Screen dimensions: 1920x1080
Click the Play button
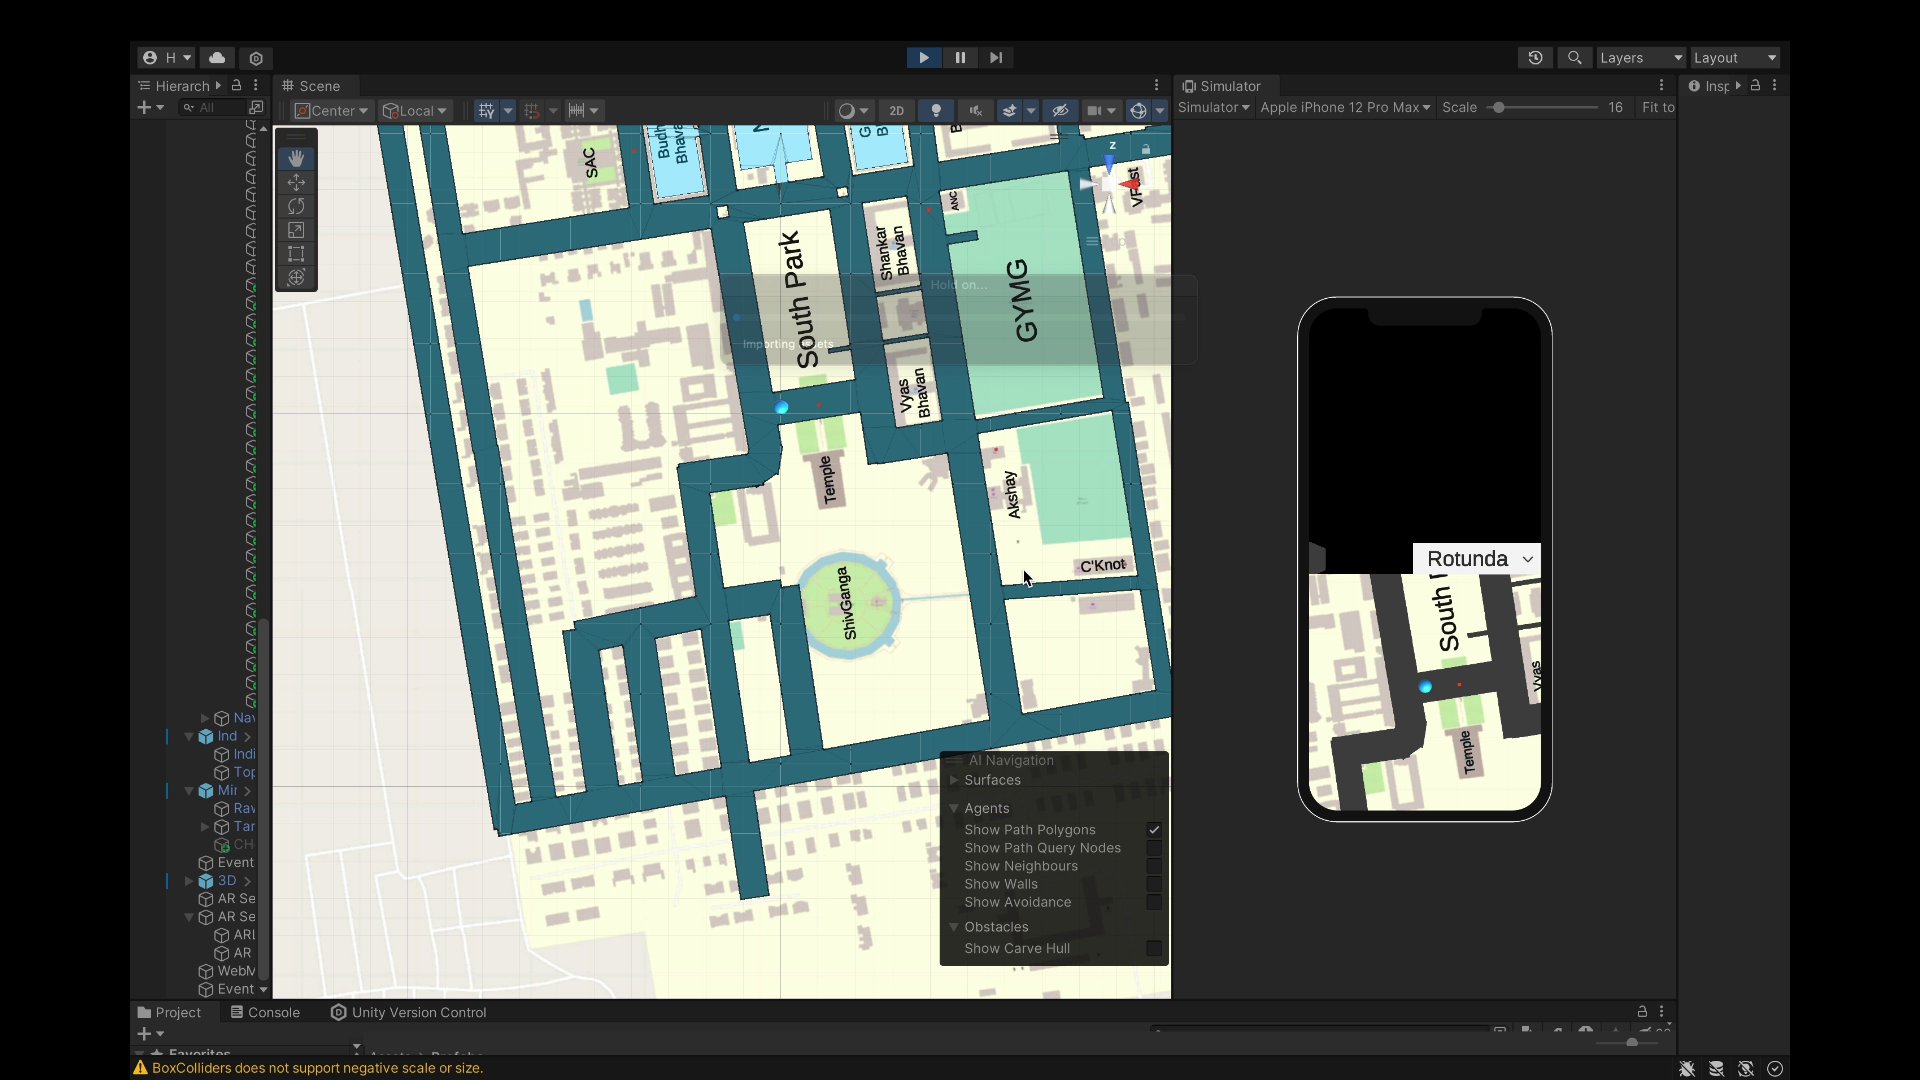(x=924, y=58)
